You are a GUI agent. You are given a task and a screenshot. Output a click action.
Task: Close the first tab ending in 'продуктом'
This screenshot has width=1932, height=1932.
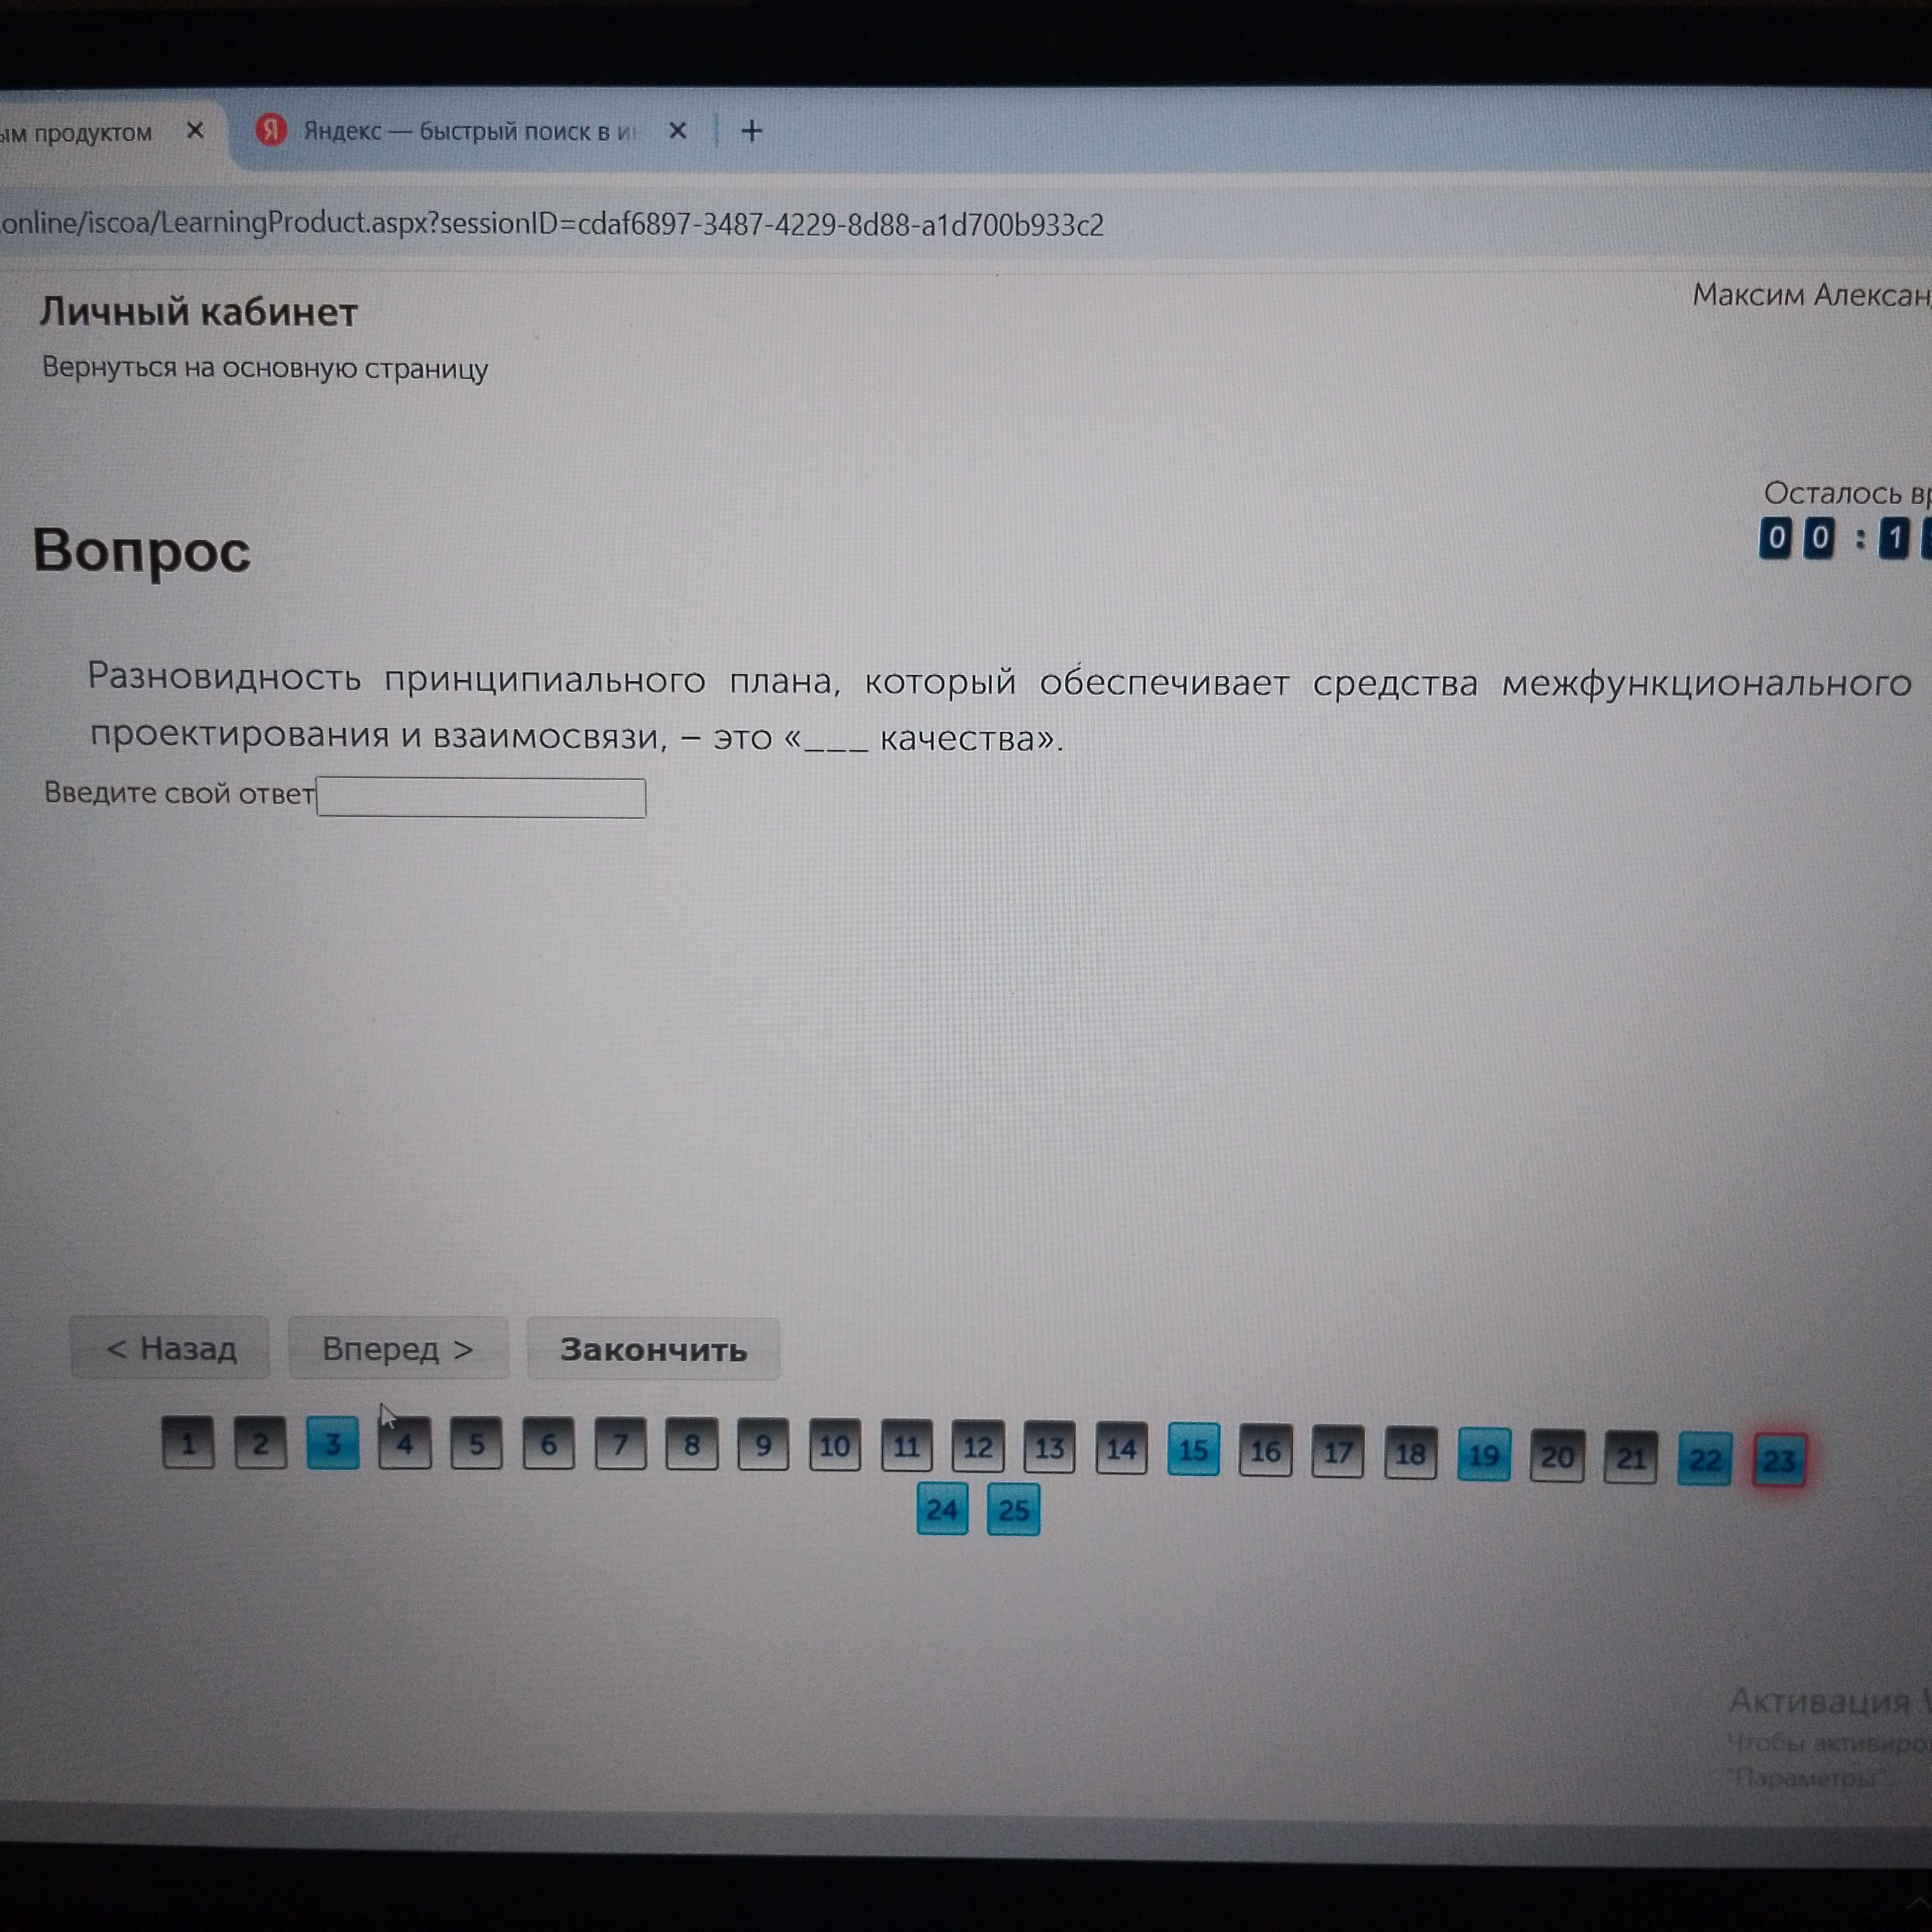(195, 131)
